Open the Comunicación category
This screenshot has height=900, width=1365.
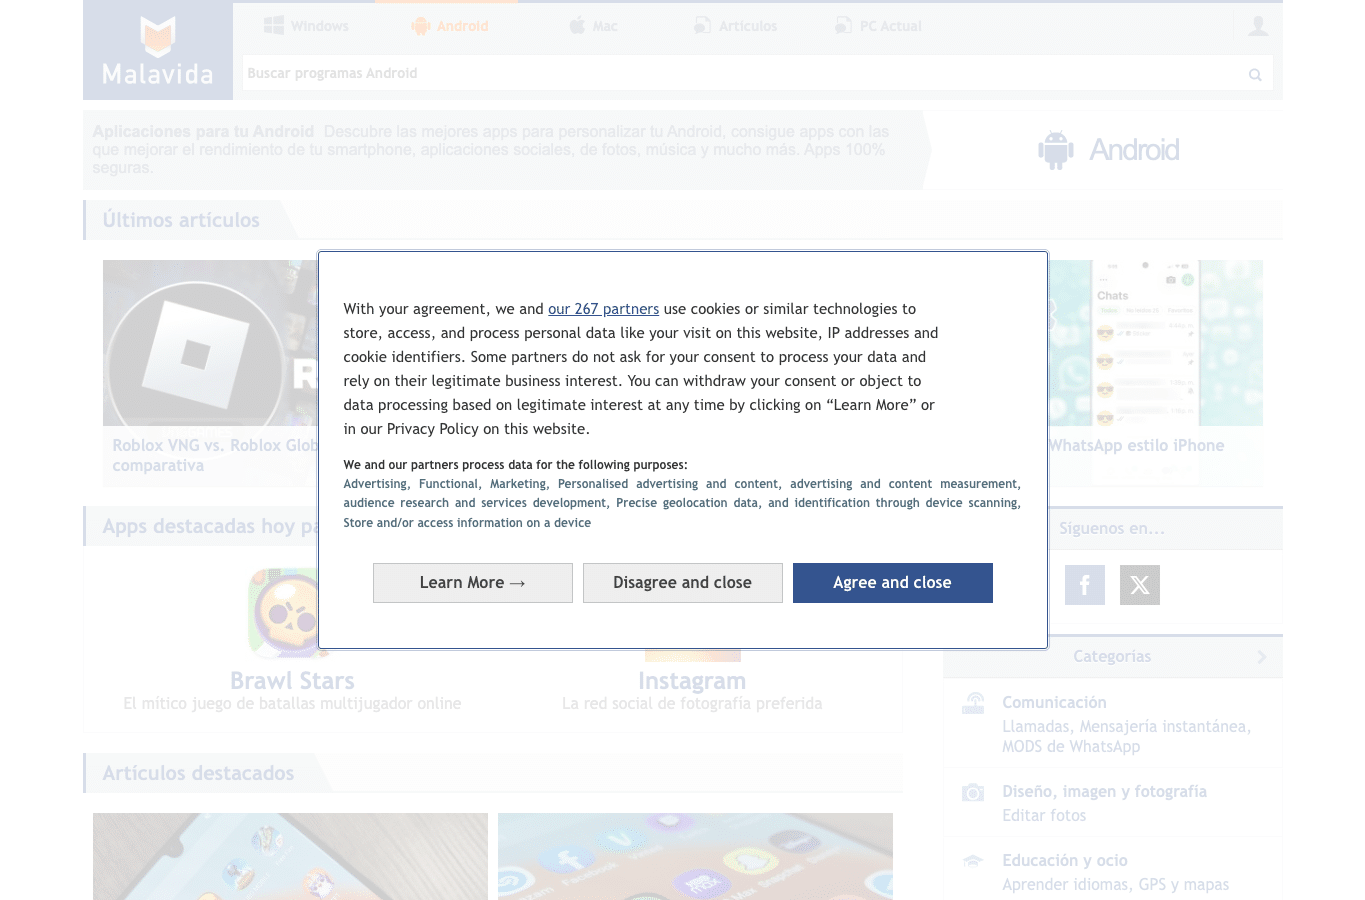1054,703
